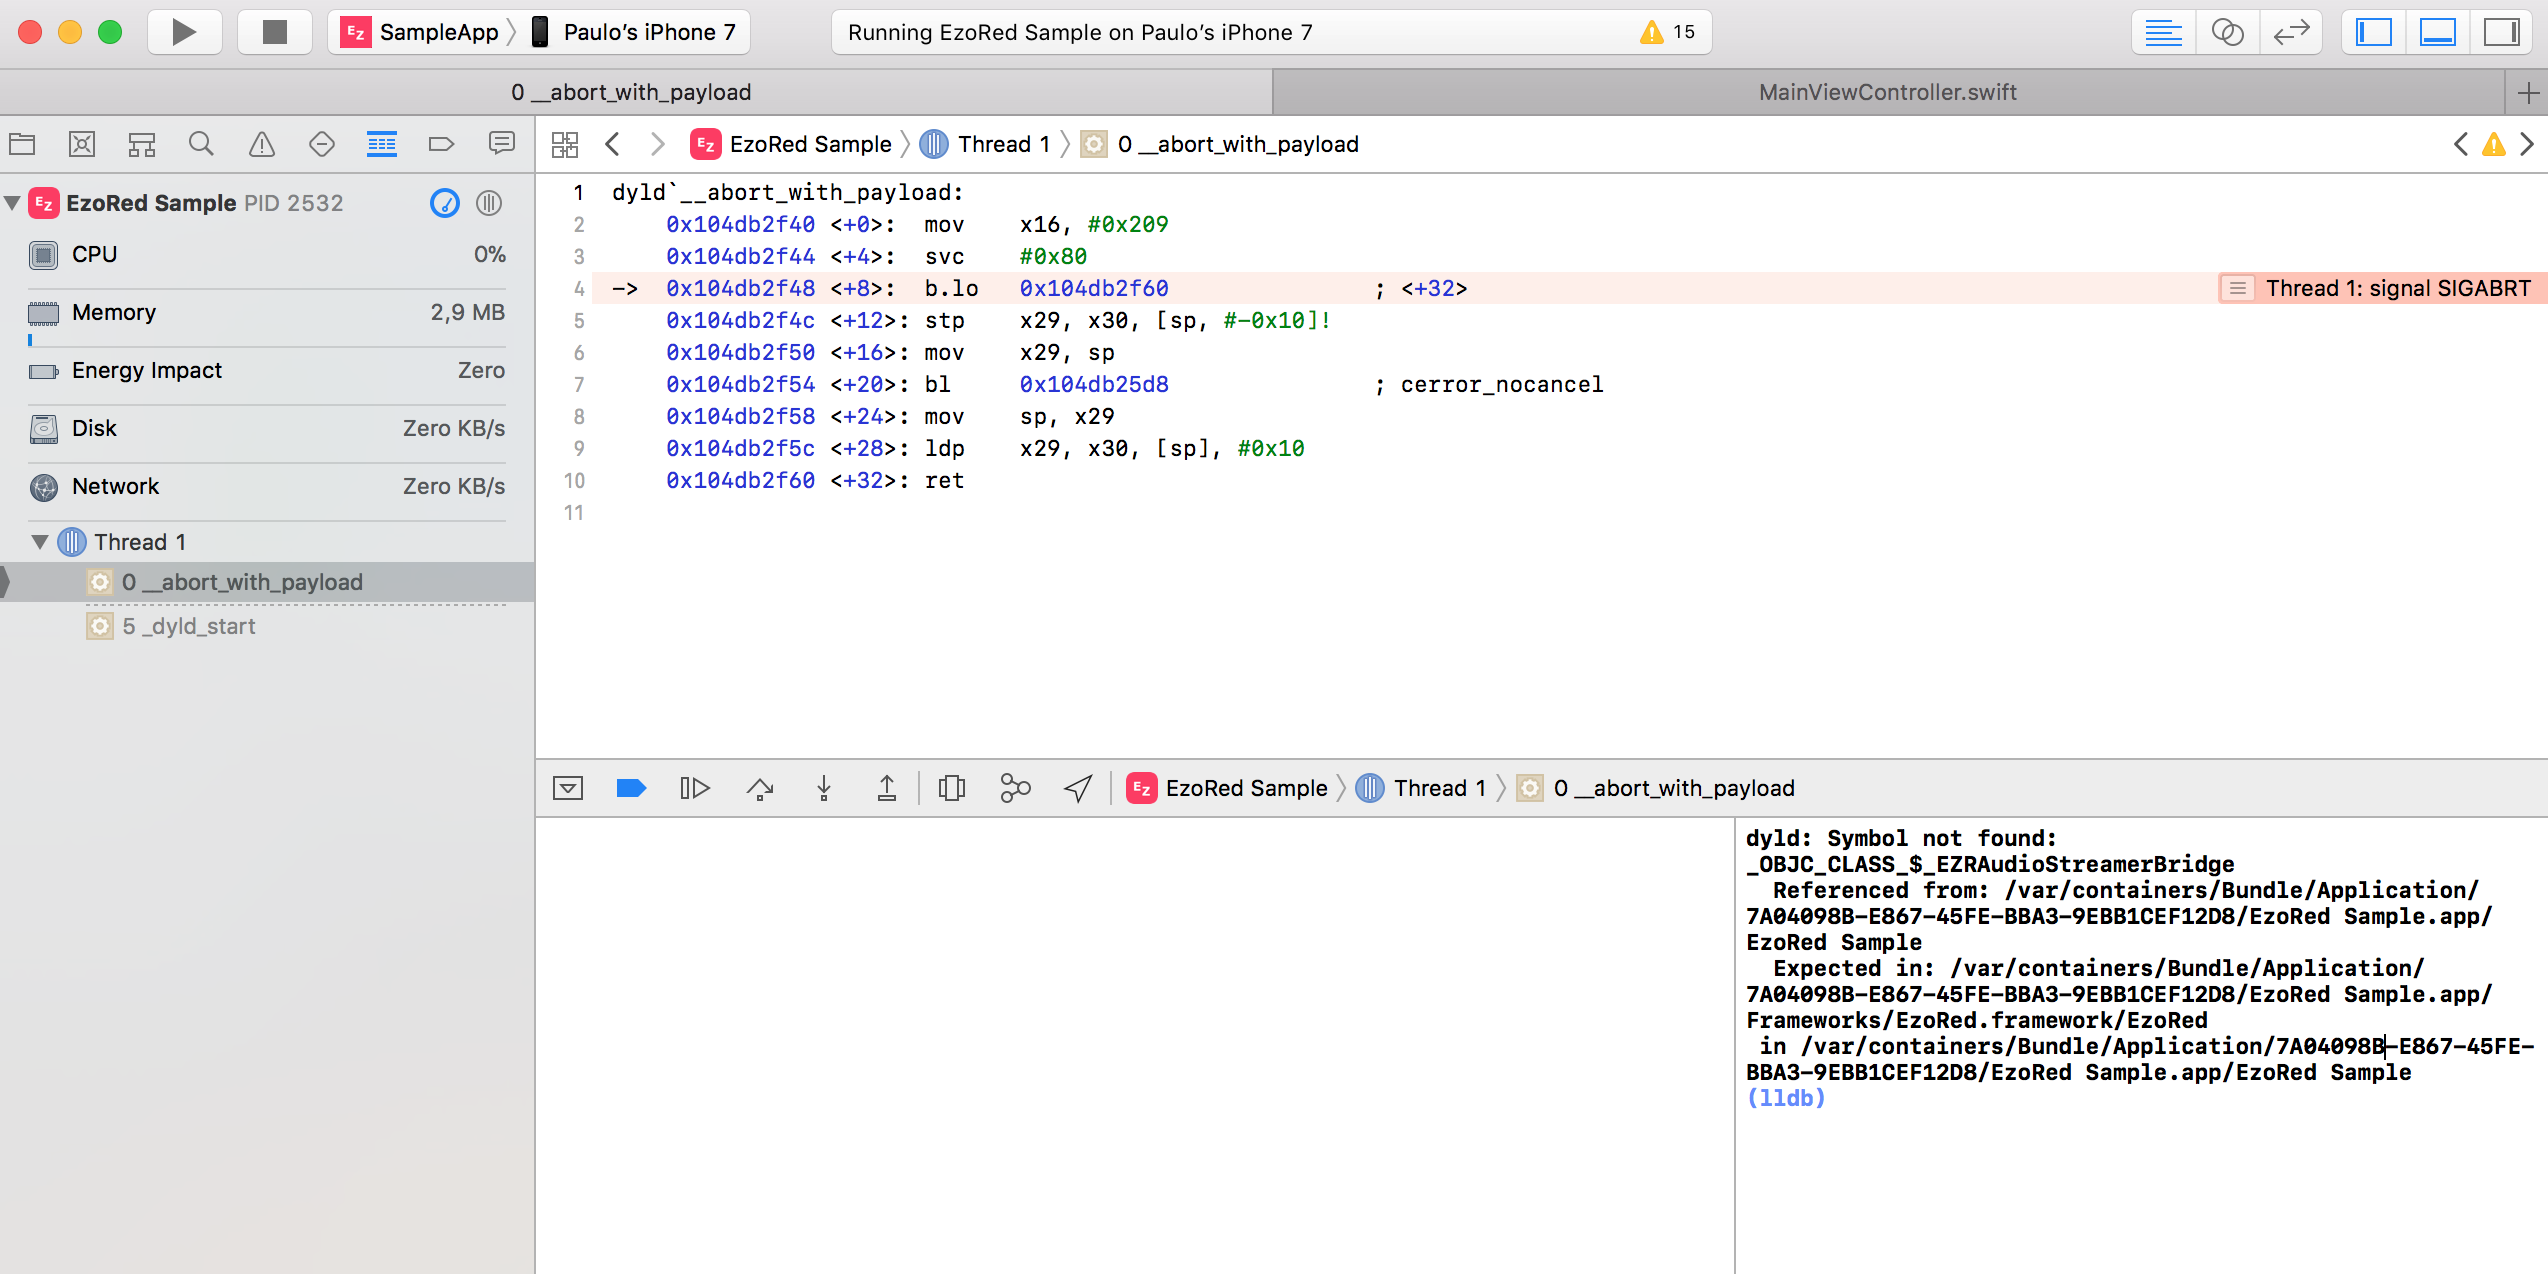The width and height of the screenshot is (2548, 1274).
Task: Click the warning triangle icon in toolbar
Action: pos(262,145)
